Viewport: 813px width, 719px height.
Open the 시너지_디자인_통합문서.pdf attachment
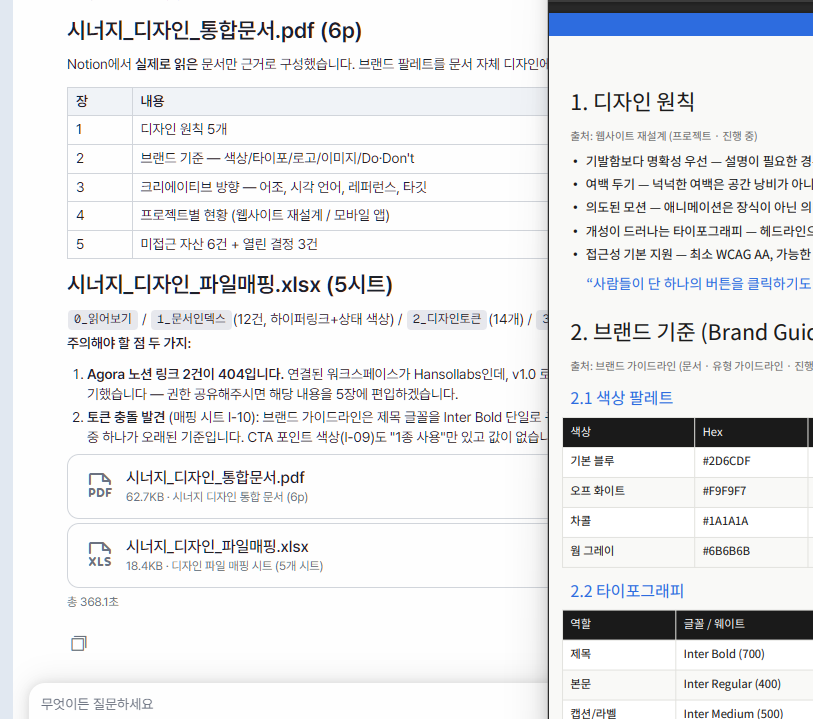[307, 486]
